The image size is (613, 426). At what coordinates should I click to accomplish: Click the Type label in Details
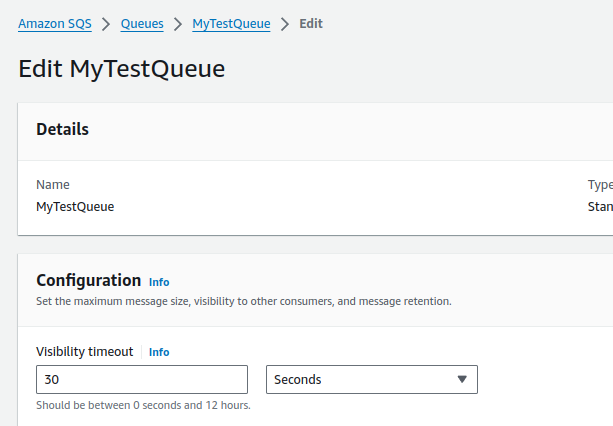pos(599,185)
